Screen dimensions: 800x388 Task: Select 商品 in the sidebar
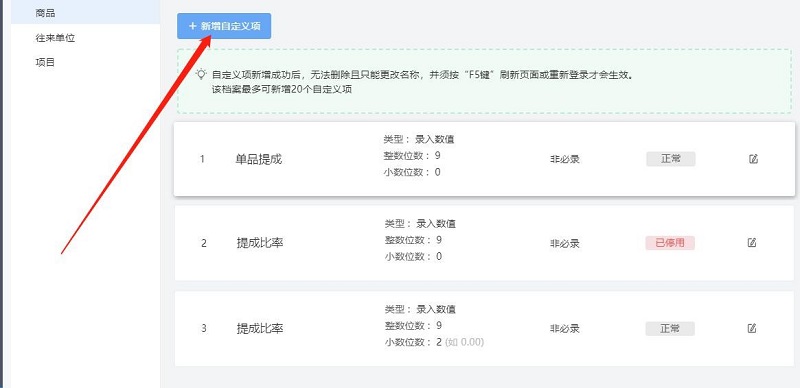(x=85, y=13)
